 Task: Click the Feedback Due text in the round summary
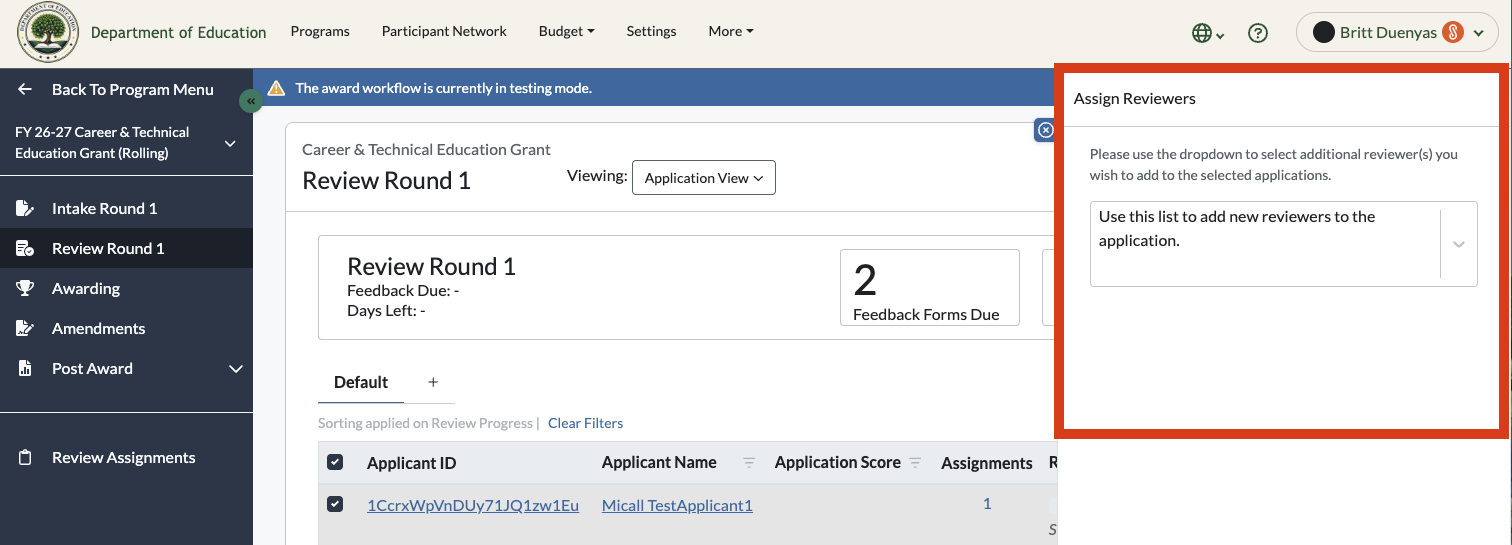click(403, 291)
